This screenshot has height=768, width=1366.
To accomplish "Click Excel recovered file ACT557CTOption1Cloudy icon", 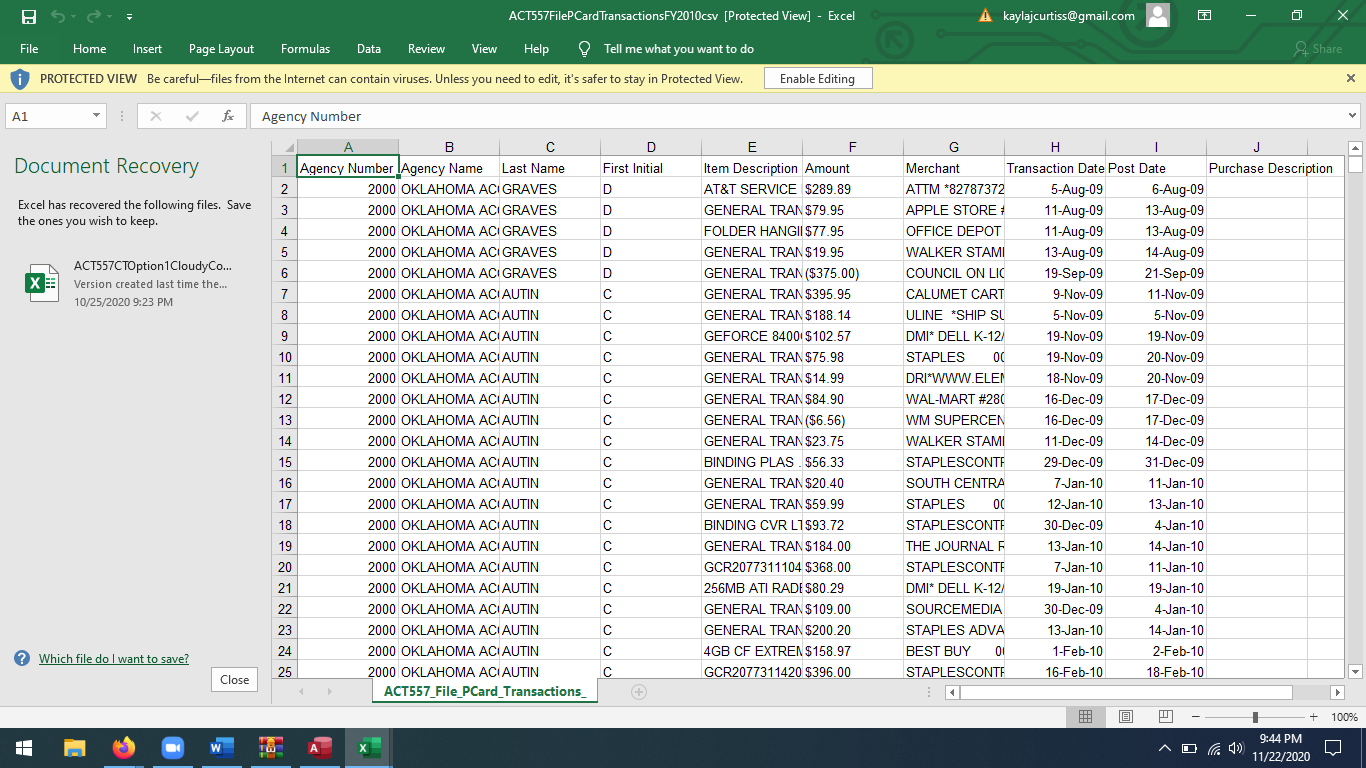I will click(x=41, y=283).
